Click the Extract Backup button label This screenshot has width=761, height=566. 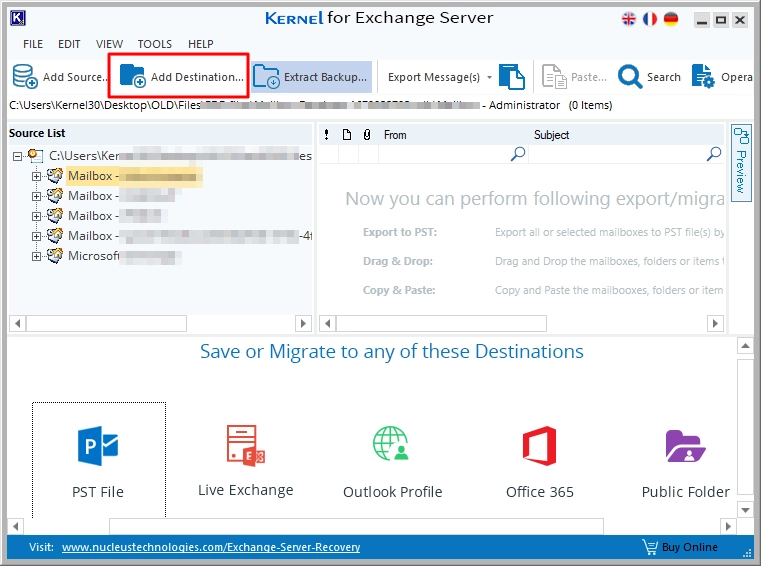325,77
